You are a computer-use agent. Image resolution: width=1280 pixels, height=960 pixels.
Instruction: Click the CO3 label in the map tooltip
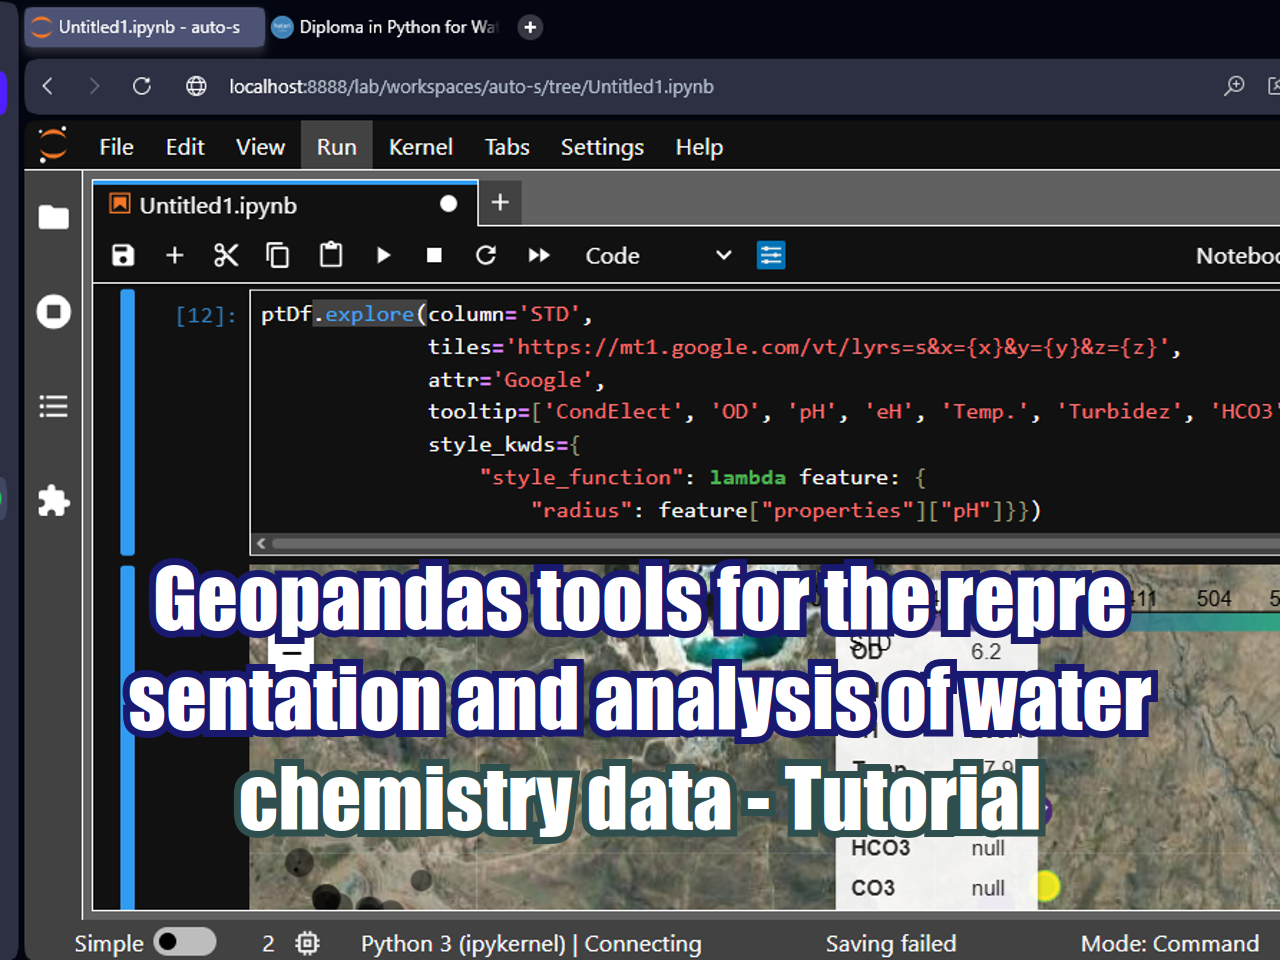click(873, 888)
